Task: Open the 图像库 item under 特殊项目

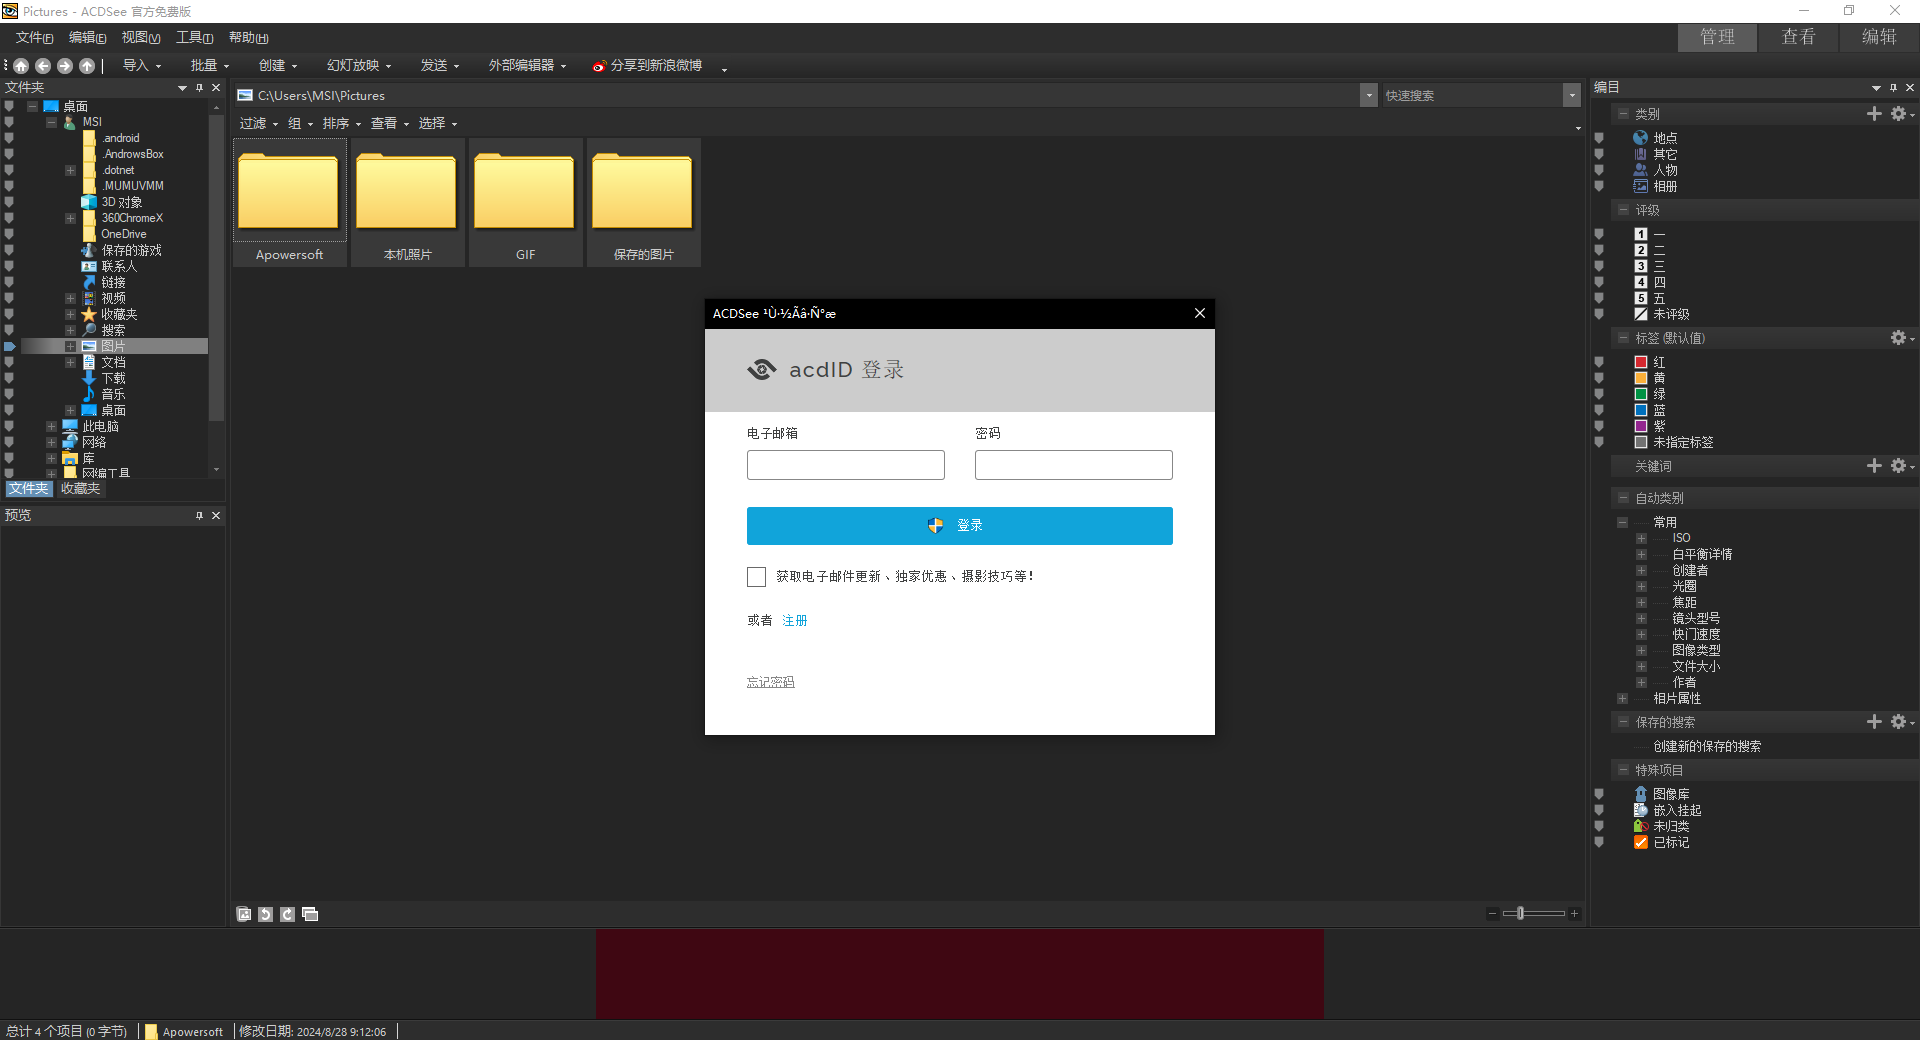Action: click(1669, 793)
